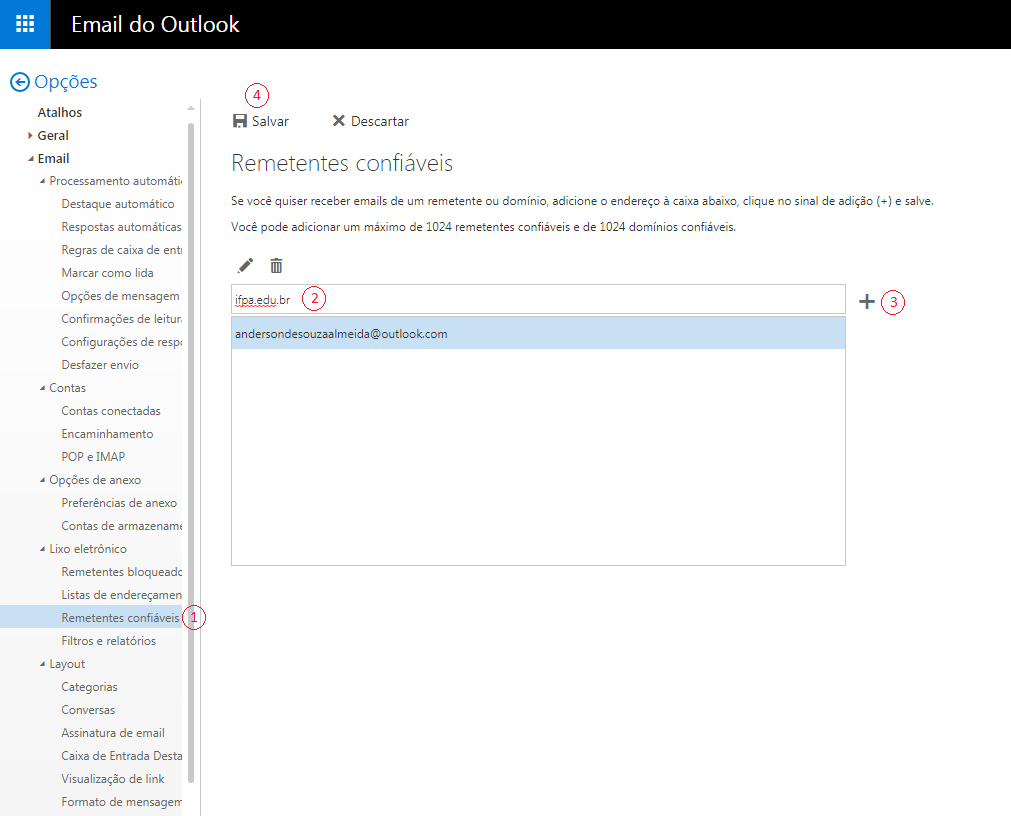Open Destaque automático settings
Image resolution: width=1011 pixels, height=816 pixels.
coord(117,204)
